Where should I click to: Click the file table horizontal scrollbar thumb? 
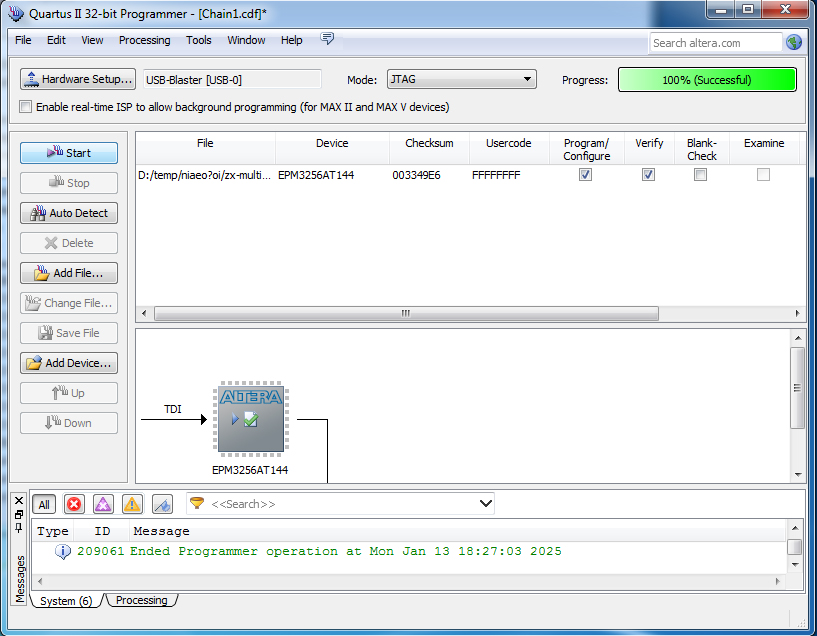[406, 313]
